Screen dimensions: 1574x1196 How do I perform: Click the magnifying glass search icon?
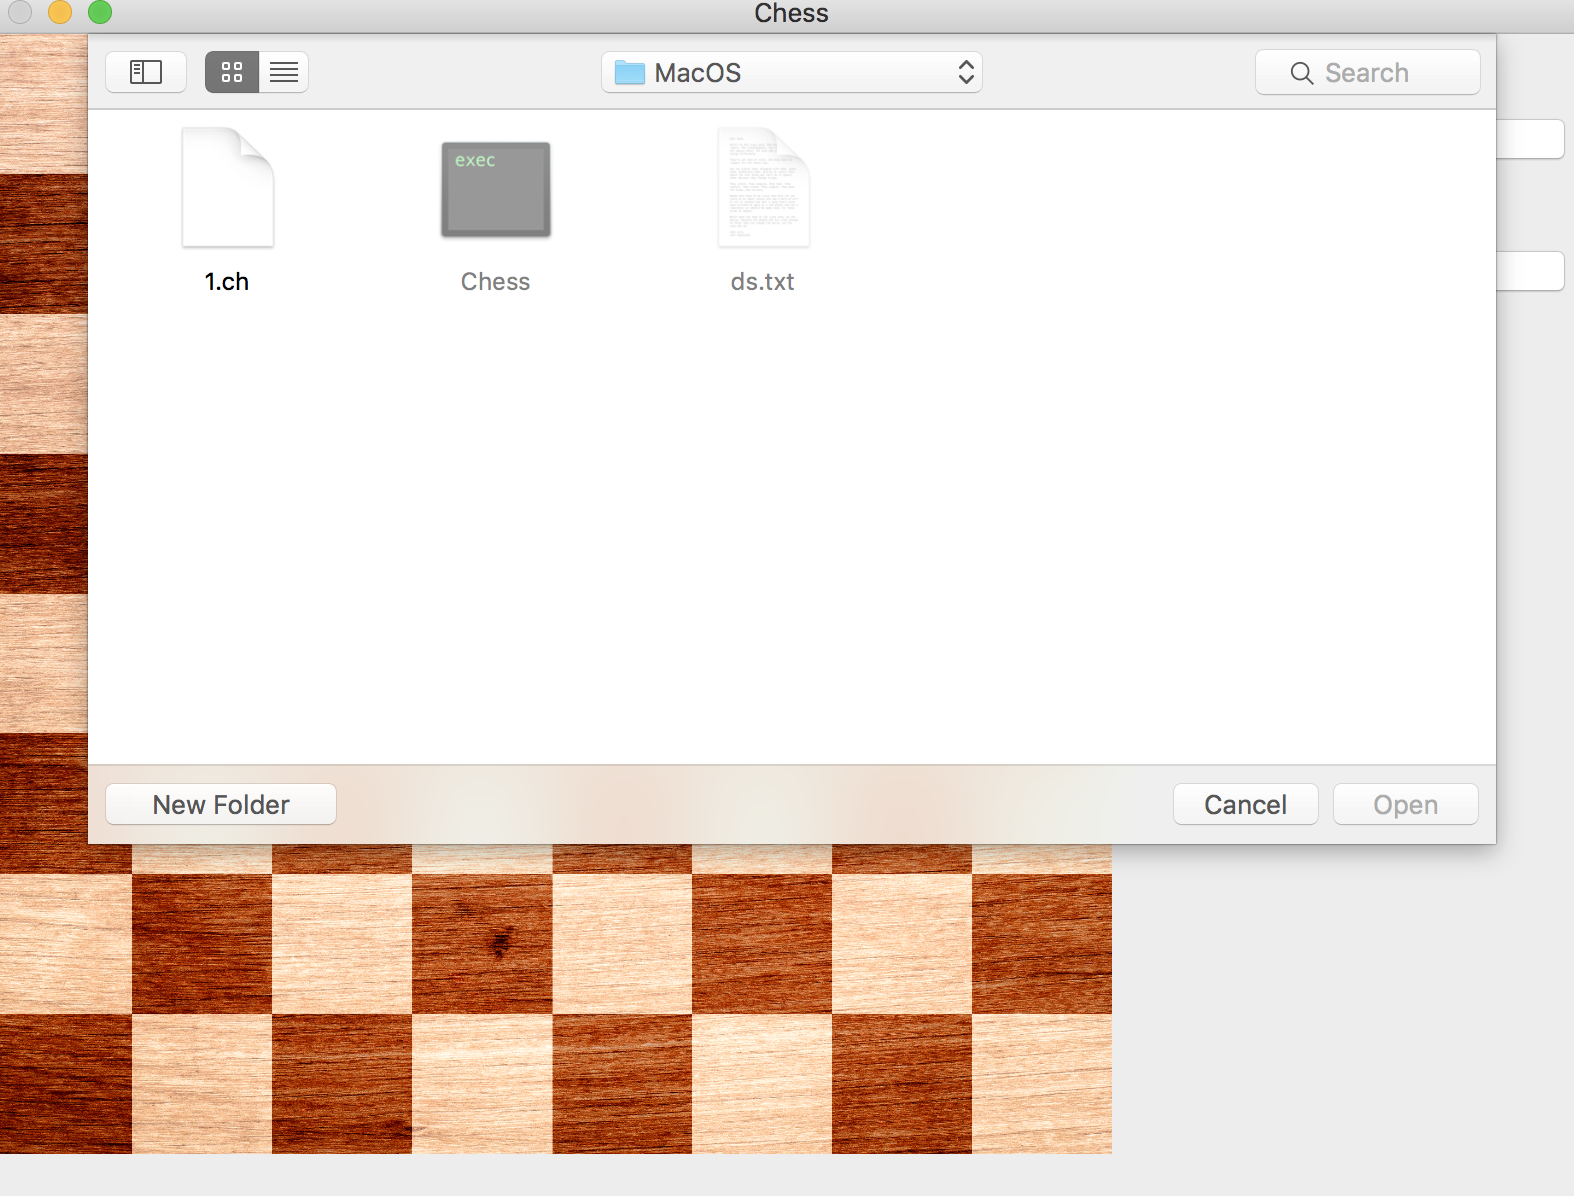[x=1302, y=73]
